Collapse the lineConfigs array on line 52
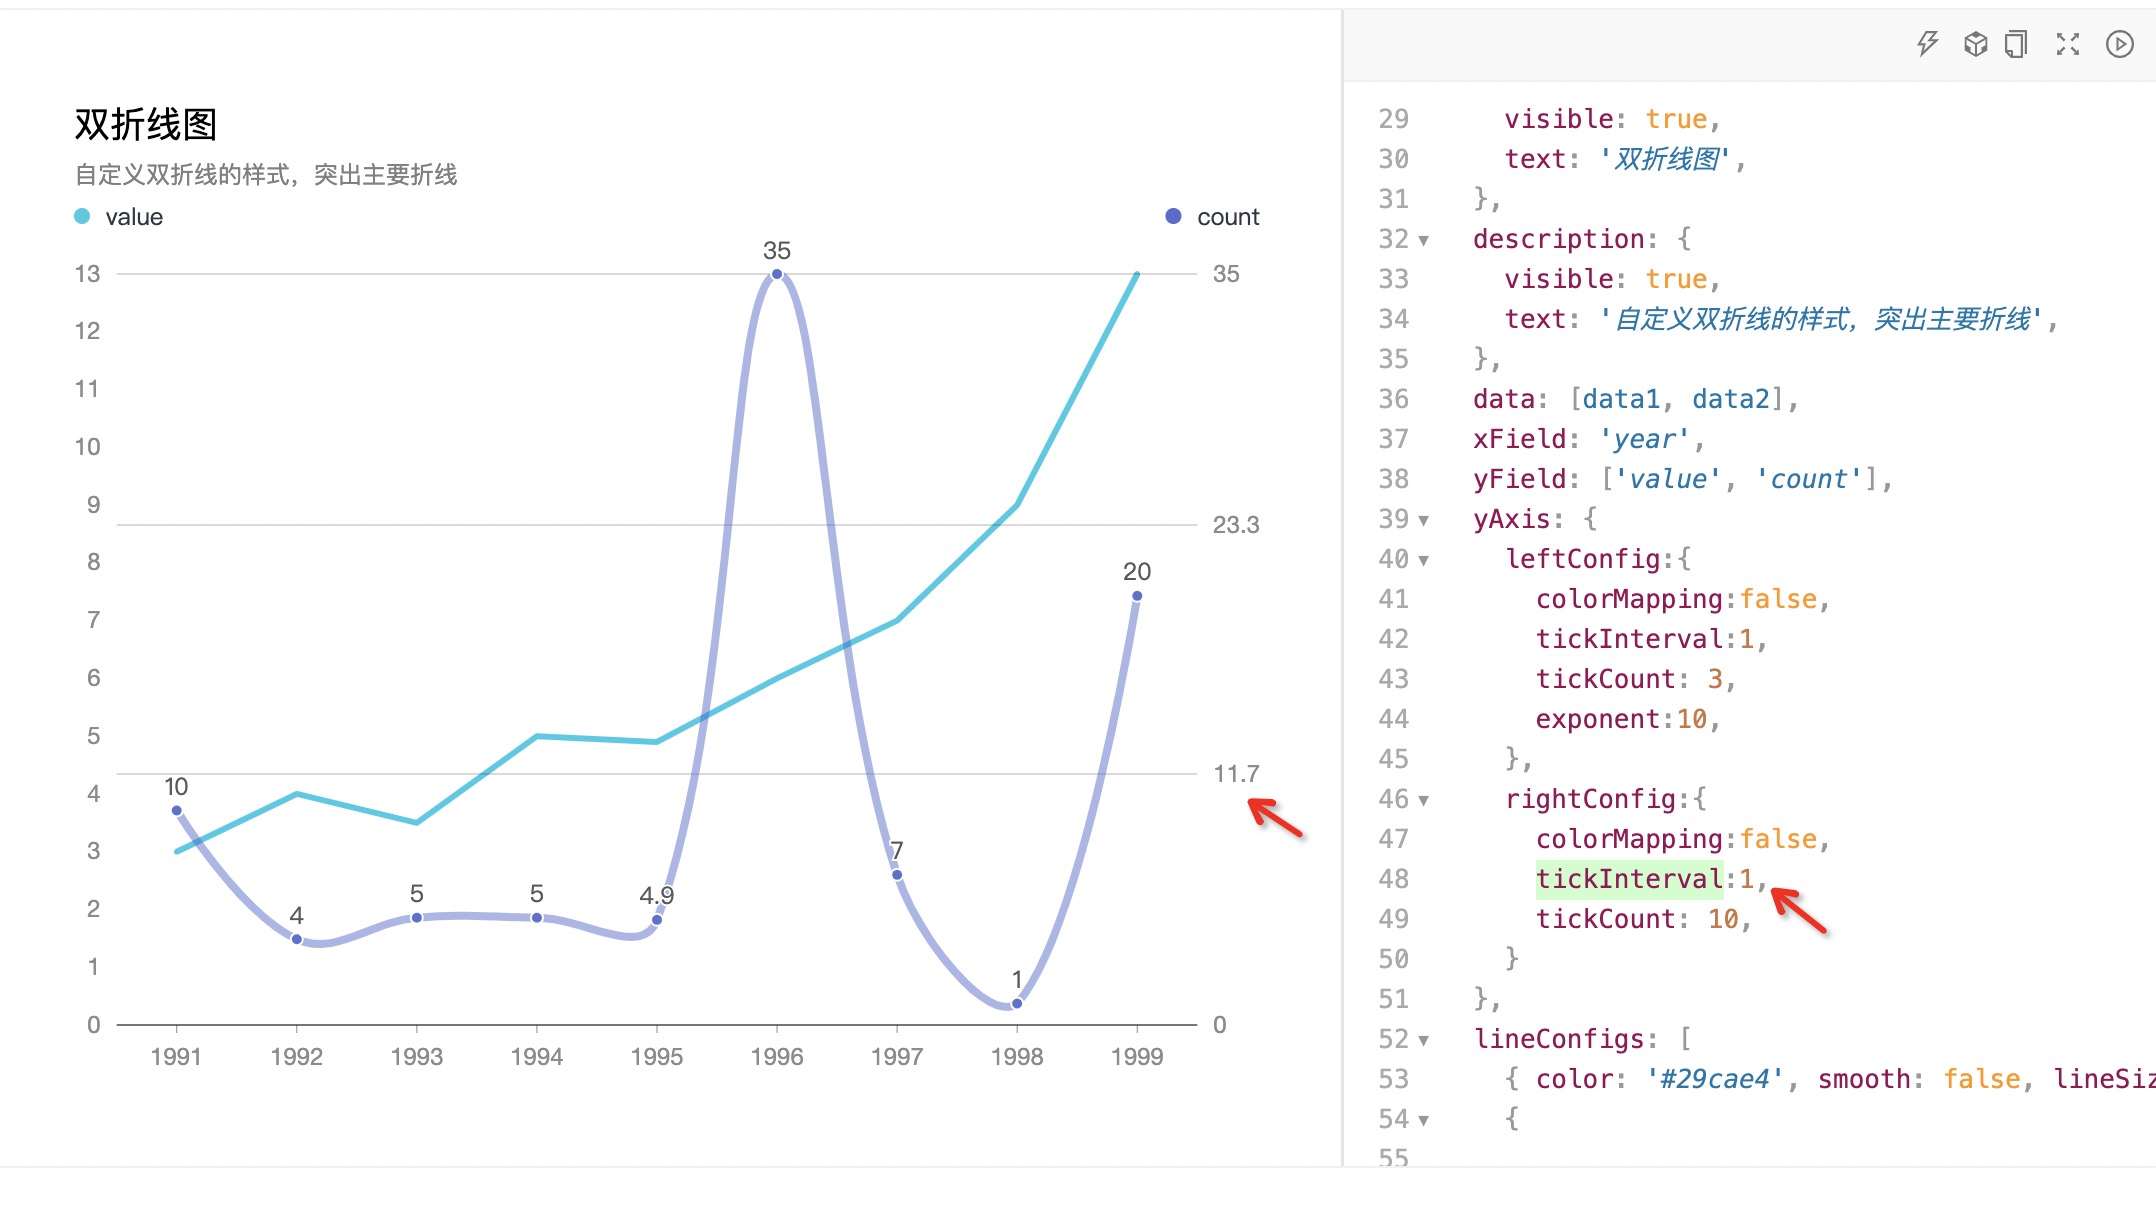 (x=1421, y=1038)
